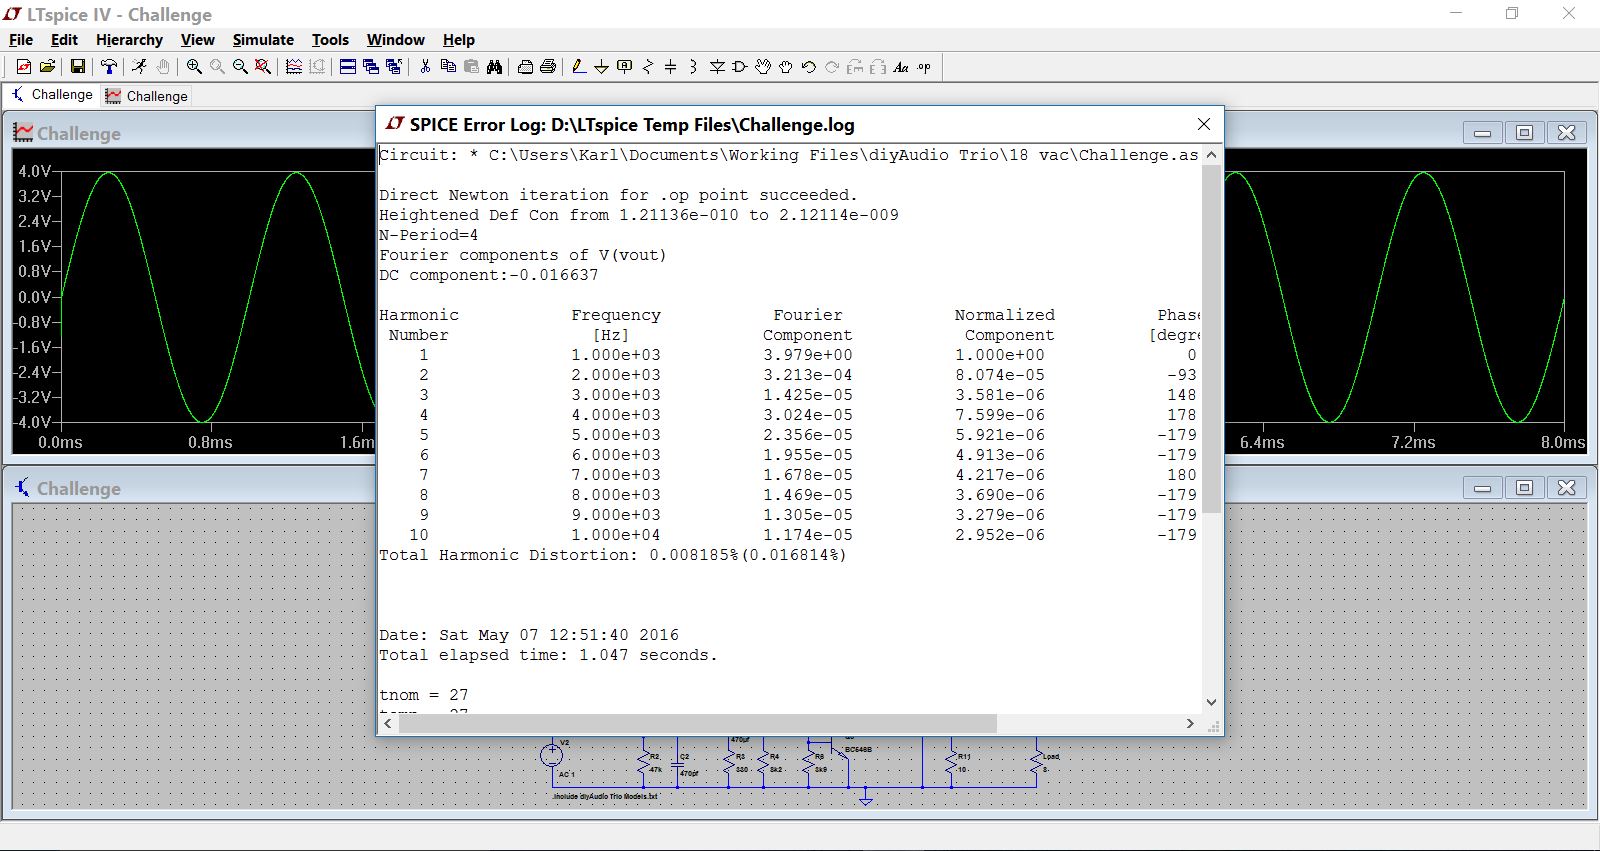
Task: Click the Print setup icon
Action: point(525,67)
